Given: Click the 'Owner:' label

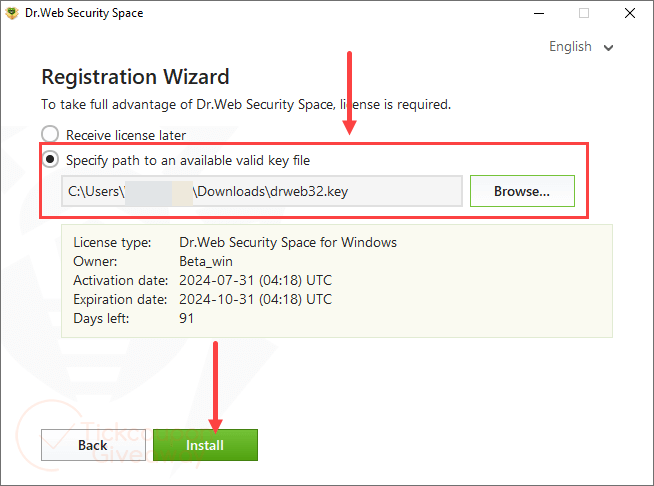Looking at the screenshot, I should [95, 262].
